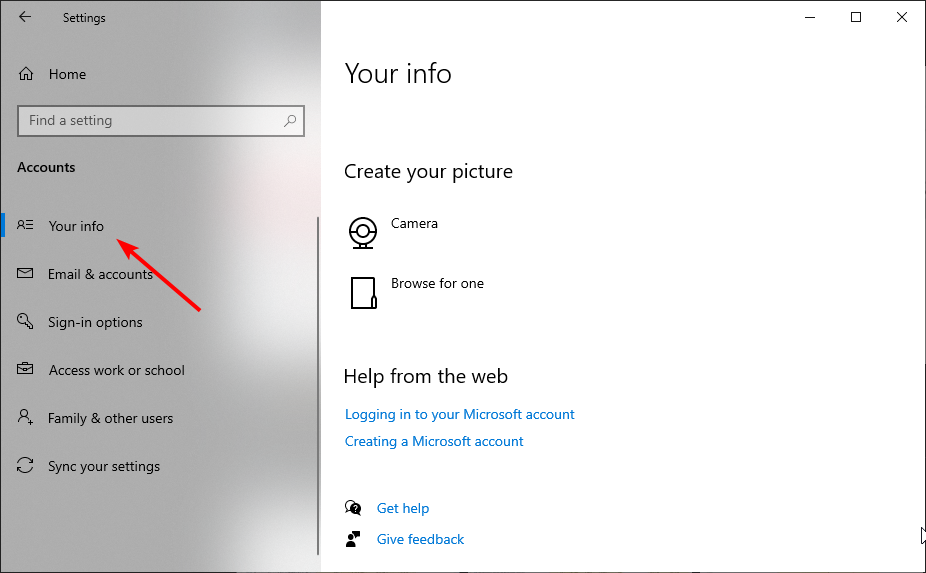Click the Camera webcam icon
926x573 pixels.
click(363, 232)
